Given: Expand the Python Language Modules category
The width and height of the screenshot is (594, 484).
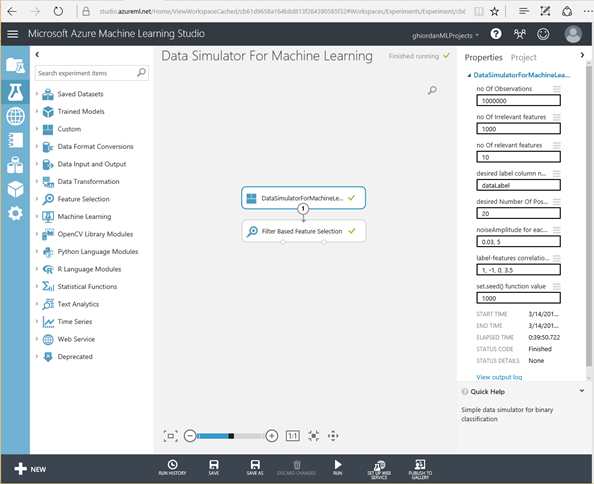Looking at the screenshot, I should click(x=37, y=251).
